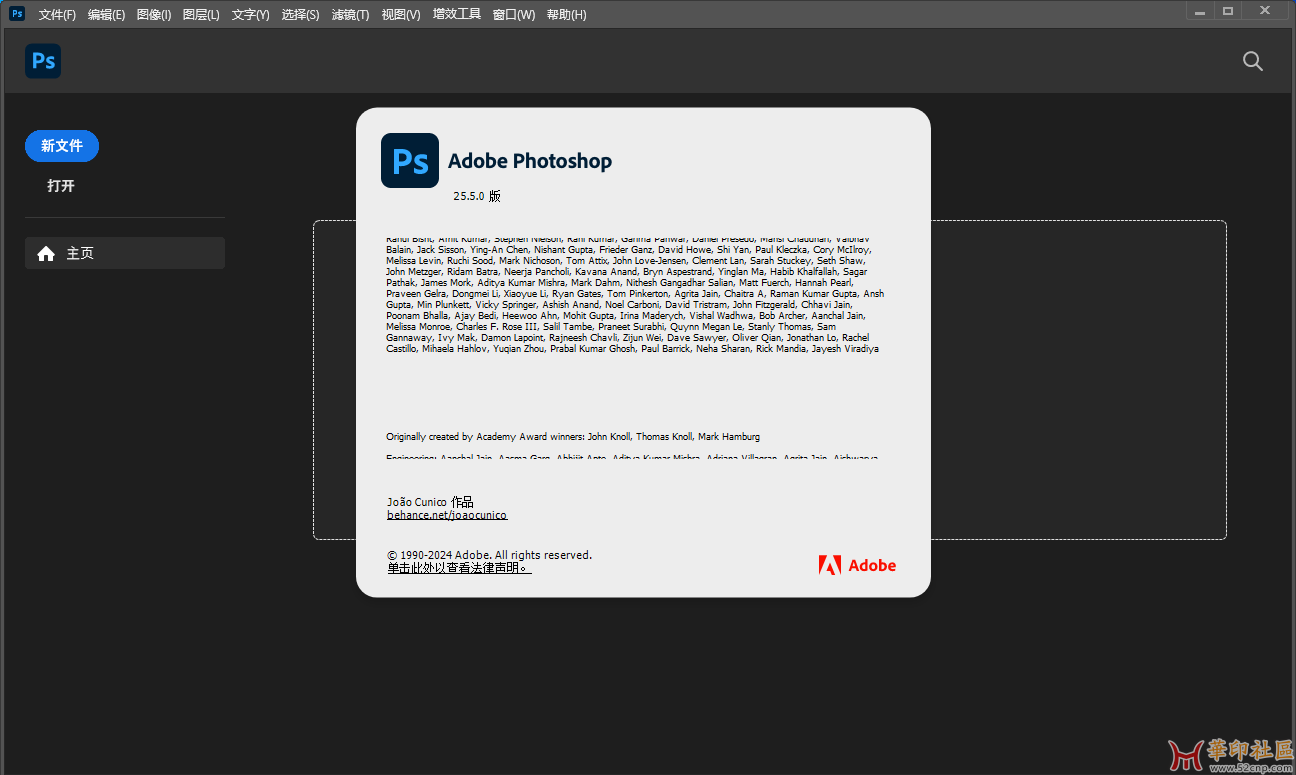Open the search magnifier icon
The height and width of the screenshot is (775, 1296).
click(x=1253, y=61)
